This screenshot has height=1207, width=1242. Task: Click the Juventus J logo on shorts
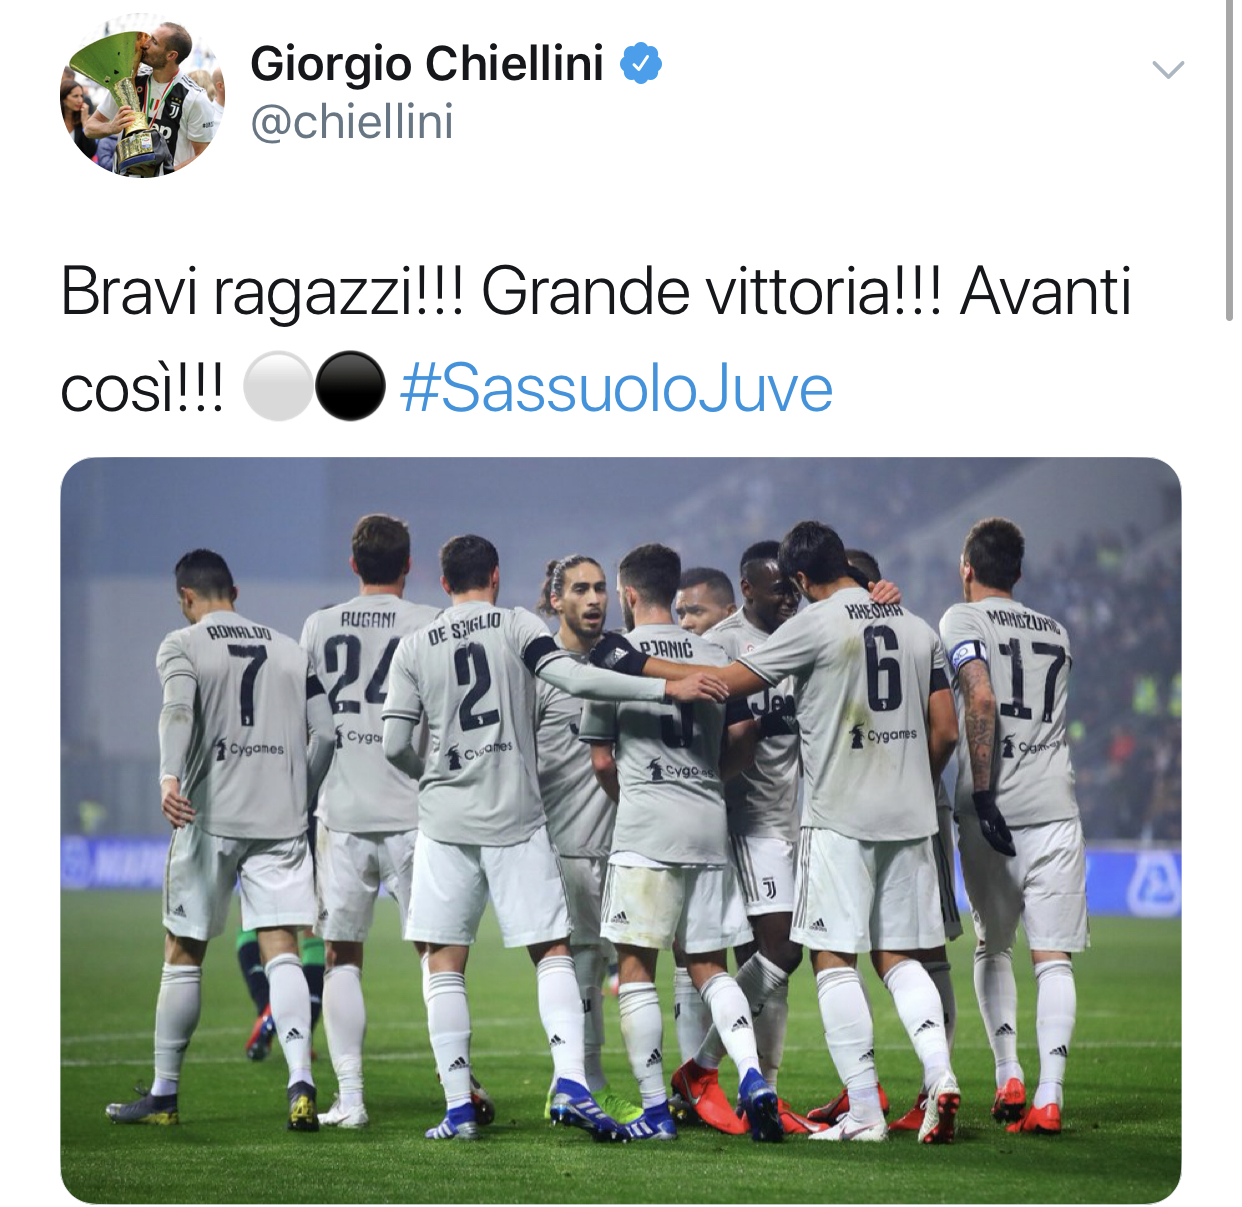coord(770,889)
